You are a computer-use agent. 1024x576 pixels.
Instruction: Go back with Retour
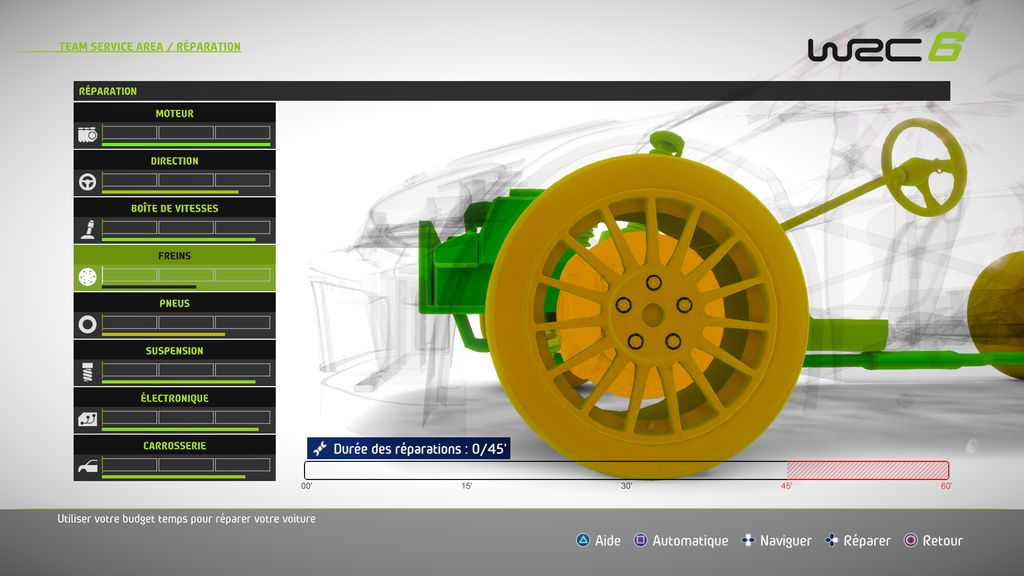tap(942, 541)
